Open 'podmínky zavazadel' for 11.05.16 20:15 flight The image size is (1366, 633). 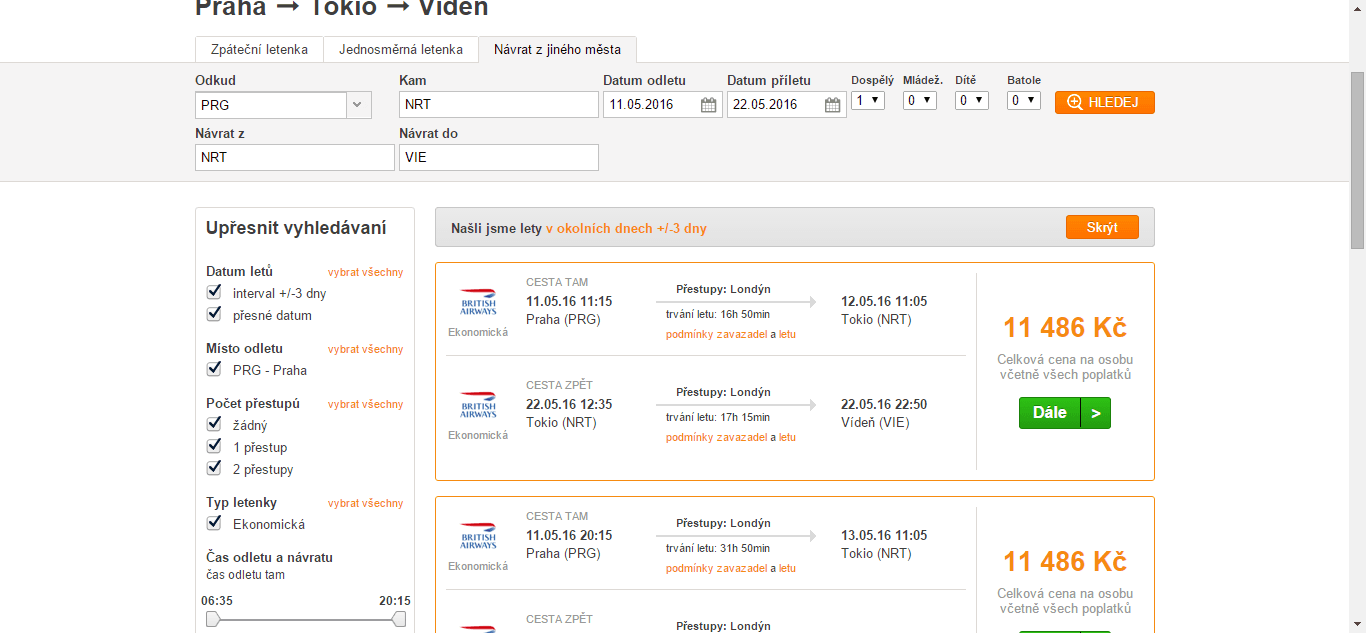(716, 568)
